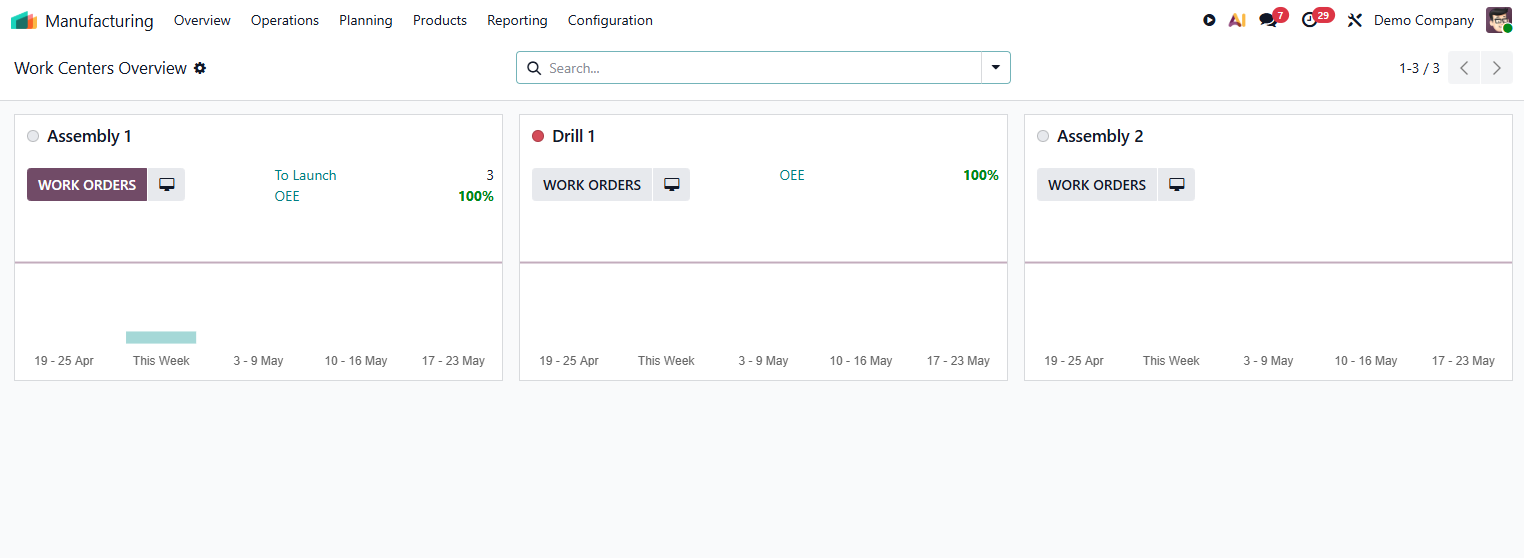
Task: Click the 1-3 / 3 pager counter
Action: [1419, 68]
